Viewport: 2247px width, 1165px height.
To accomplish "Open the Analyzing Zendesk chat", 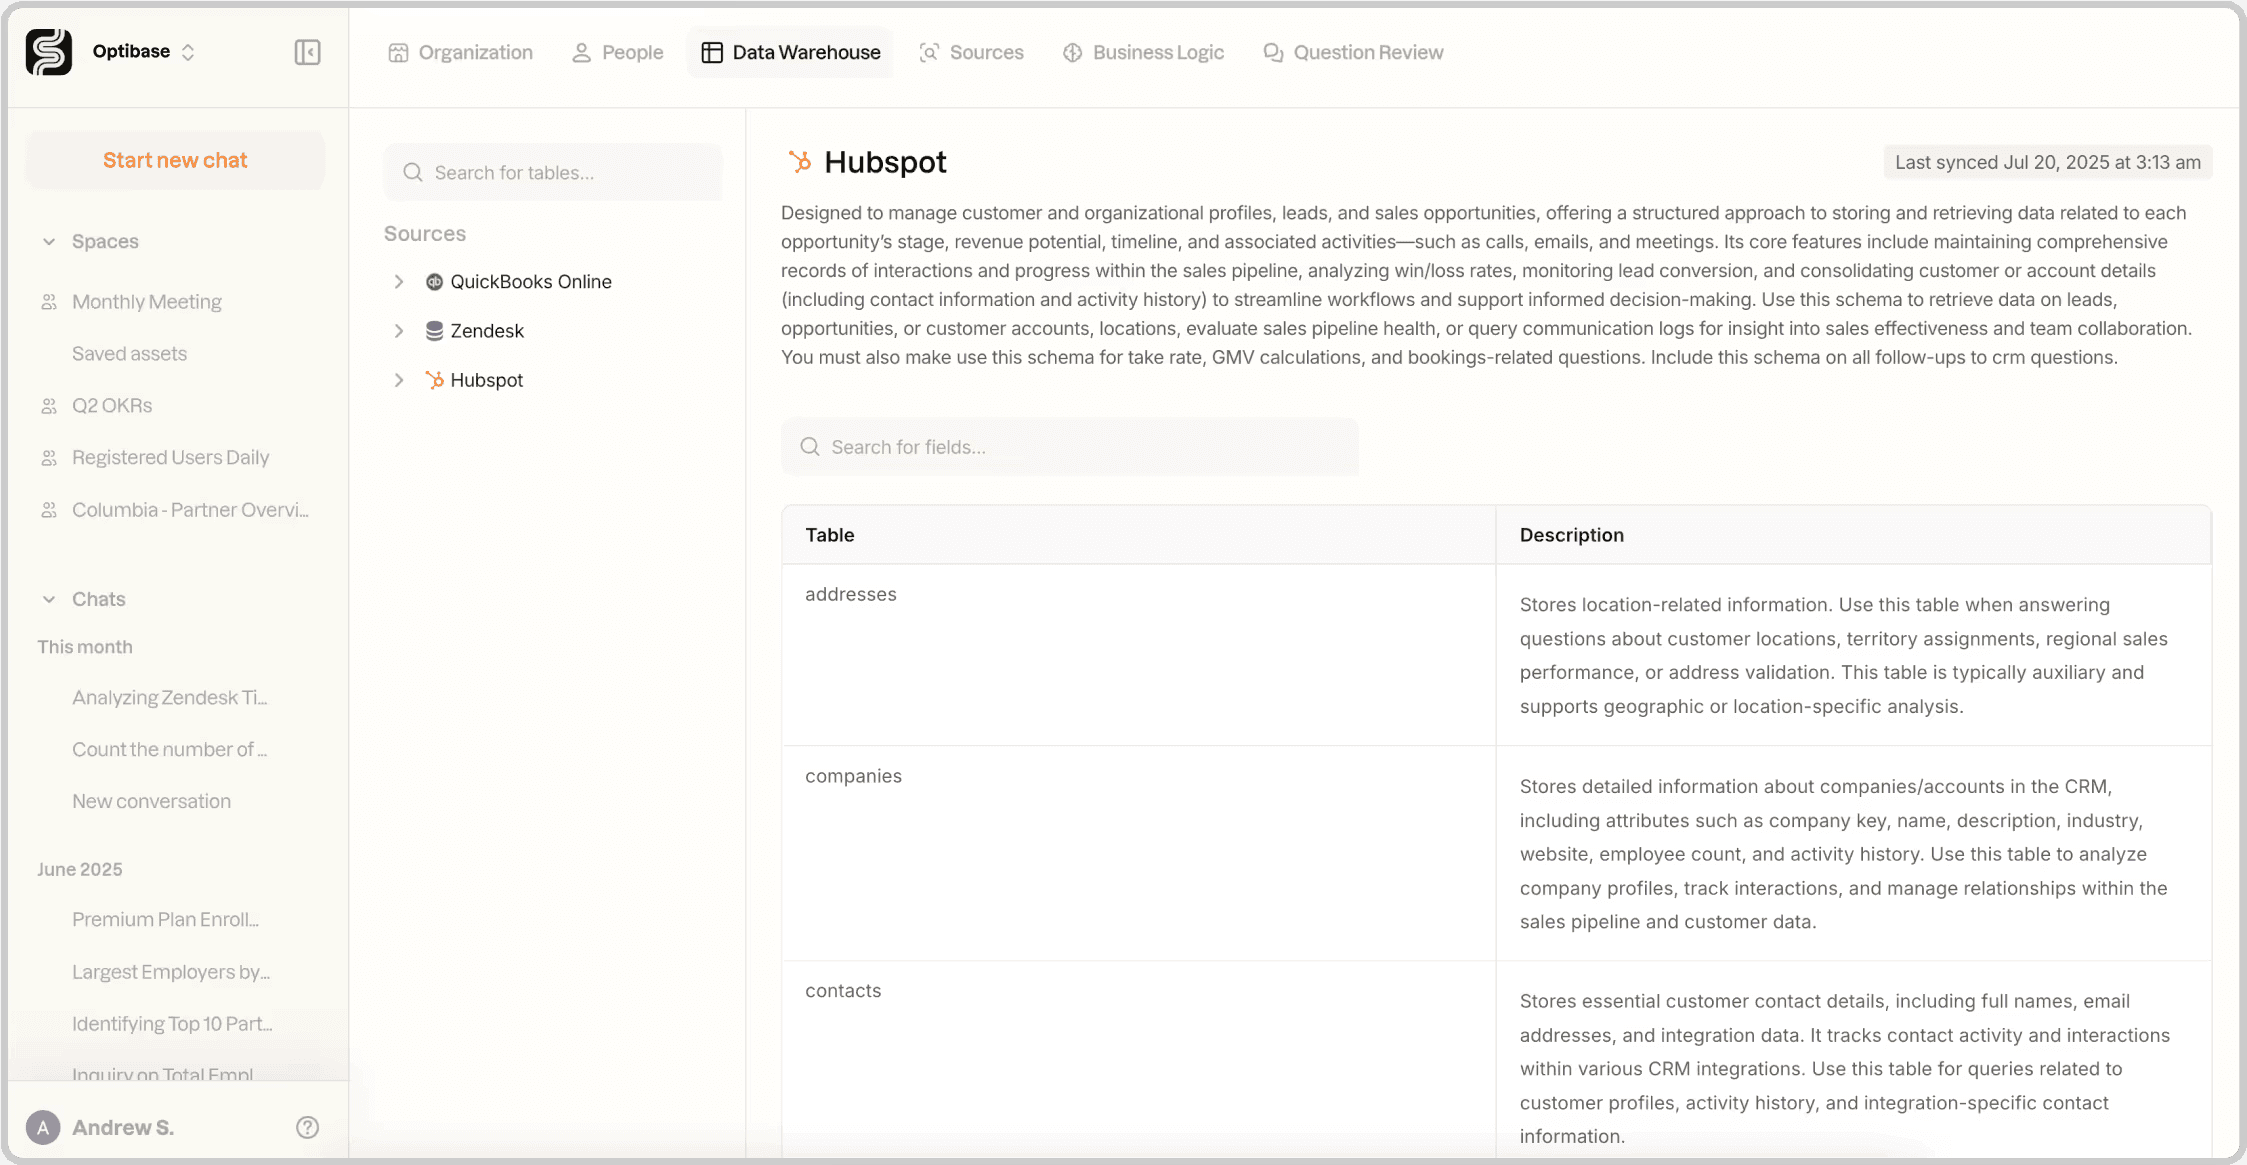I will coord(170,698).
